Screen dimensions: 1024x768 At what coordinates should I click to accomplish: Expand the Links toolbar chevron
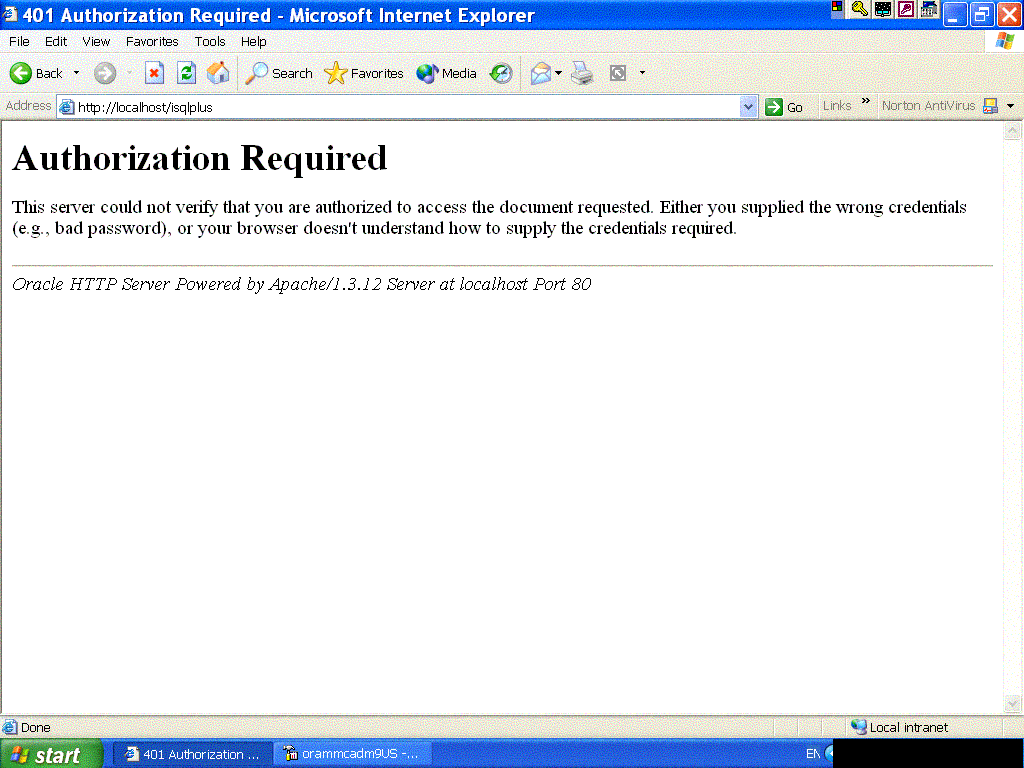(865, 101)
